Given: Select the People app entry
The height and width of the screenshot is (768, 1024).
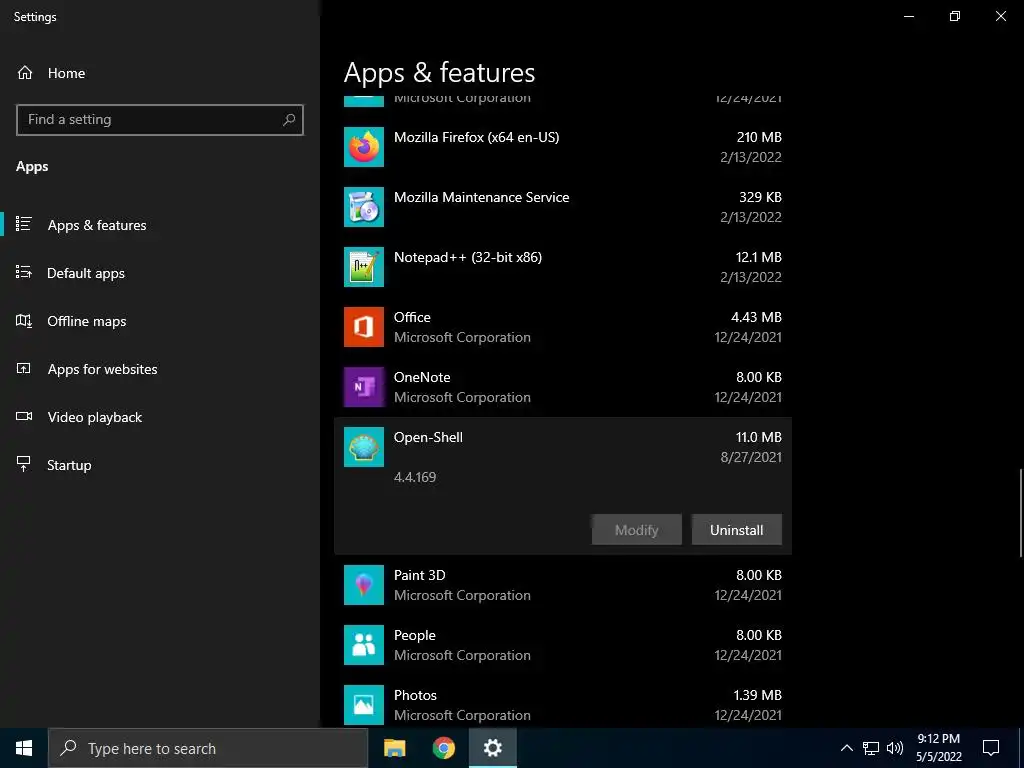Looking at the screenshot, I should [x=563, y=645].
